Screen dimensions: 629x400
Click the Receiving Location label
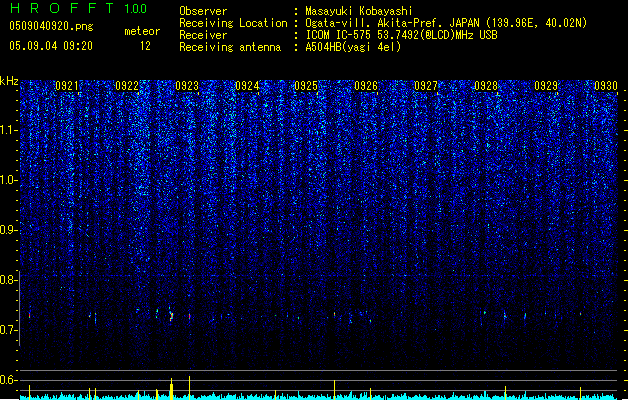(233, 23)
